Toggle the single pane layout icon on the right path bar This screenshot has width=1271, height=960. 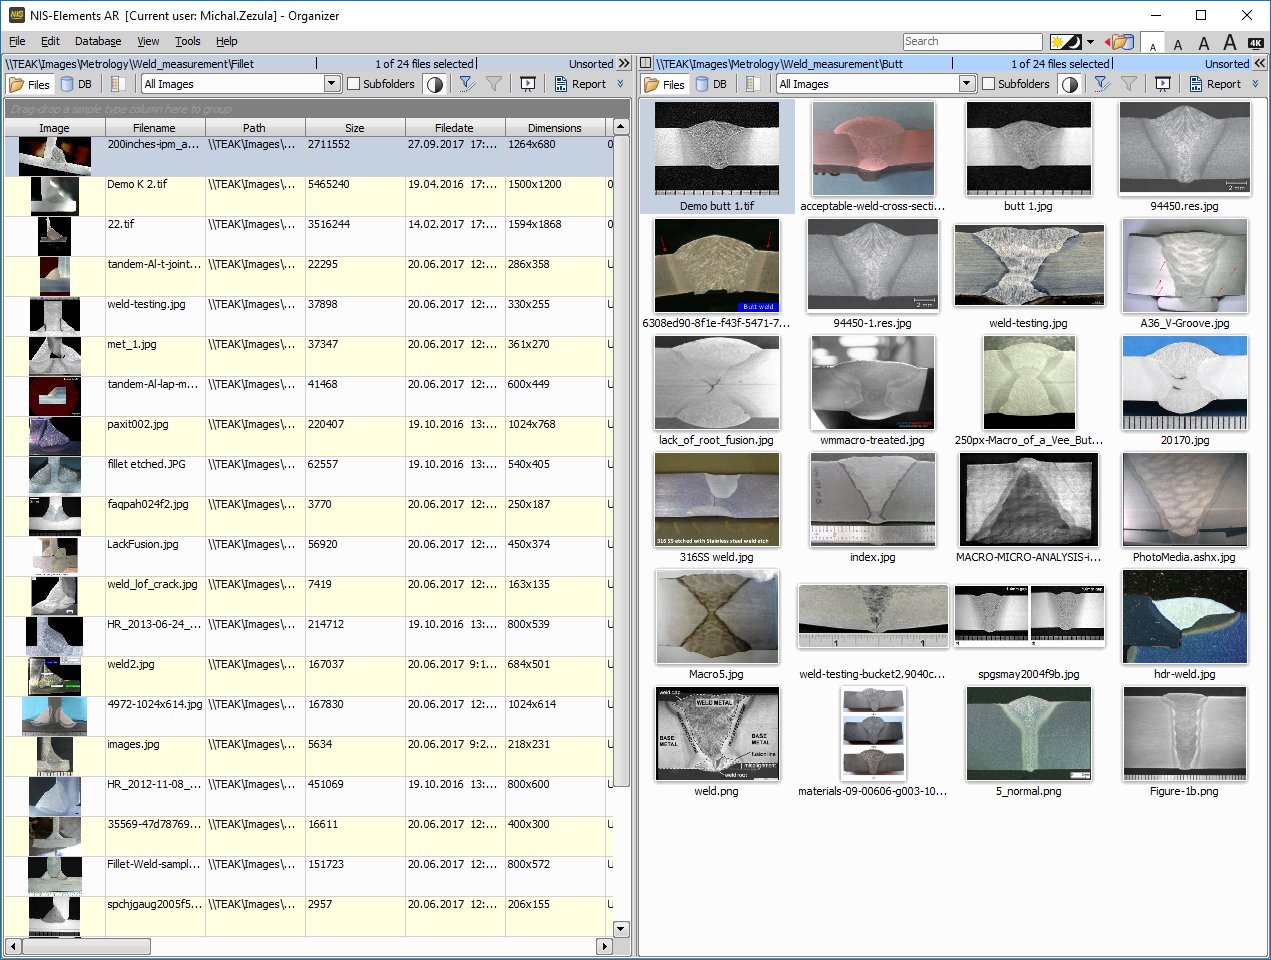click(x=646, y=63)
